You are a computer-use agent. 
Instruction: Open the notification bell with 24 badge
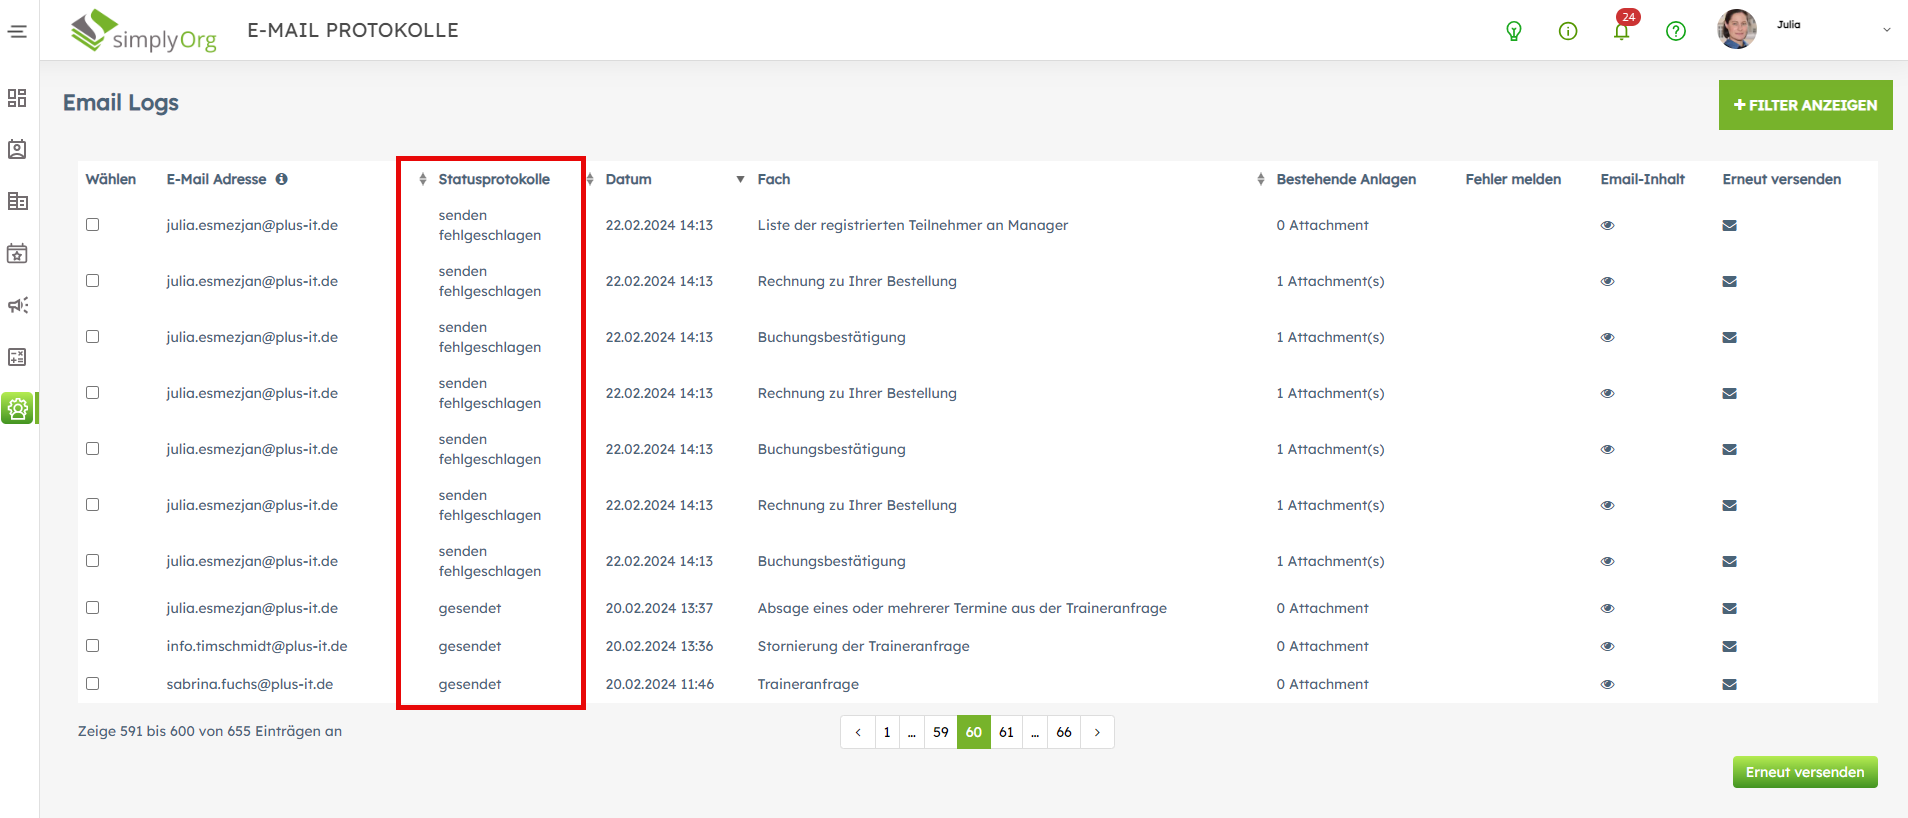1621,31
